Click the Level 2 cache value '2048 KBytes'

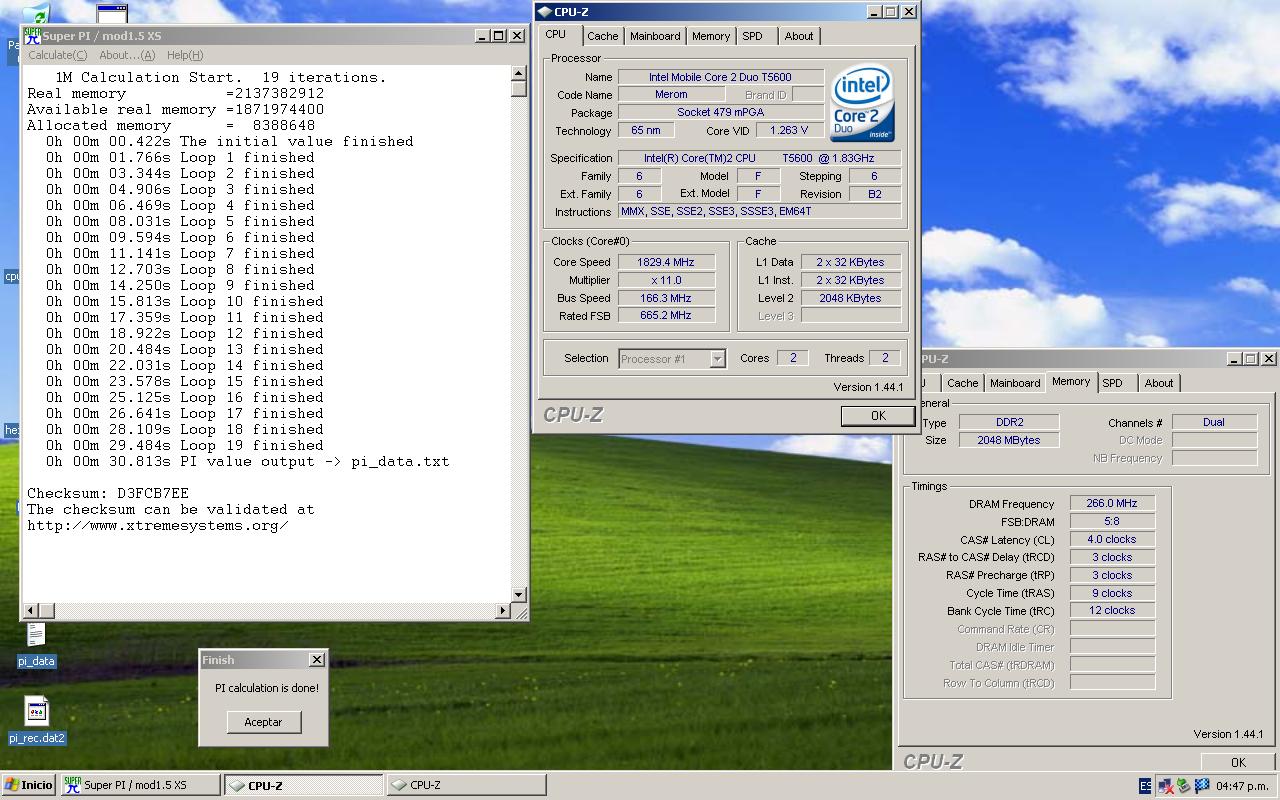(x=849, y=298)
